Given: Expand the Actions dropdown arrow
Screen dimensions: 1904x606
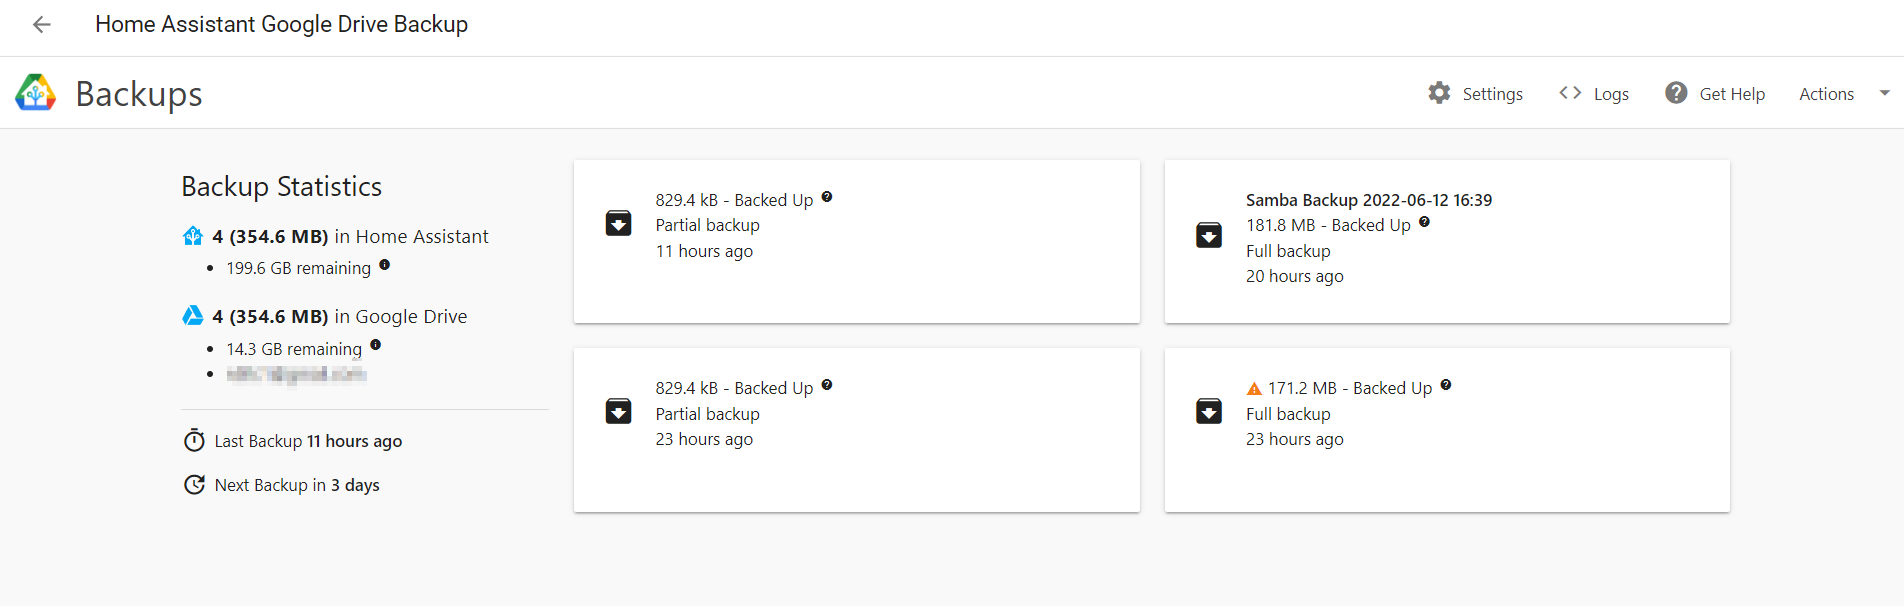Looking at the screenshot, I should tap(1884, 93).
